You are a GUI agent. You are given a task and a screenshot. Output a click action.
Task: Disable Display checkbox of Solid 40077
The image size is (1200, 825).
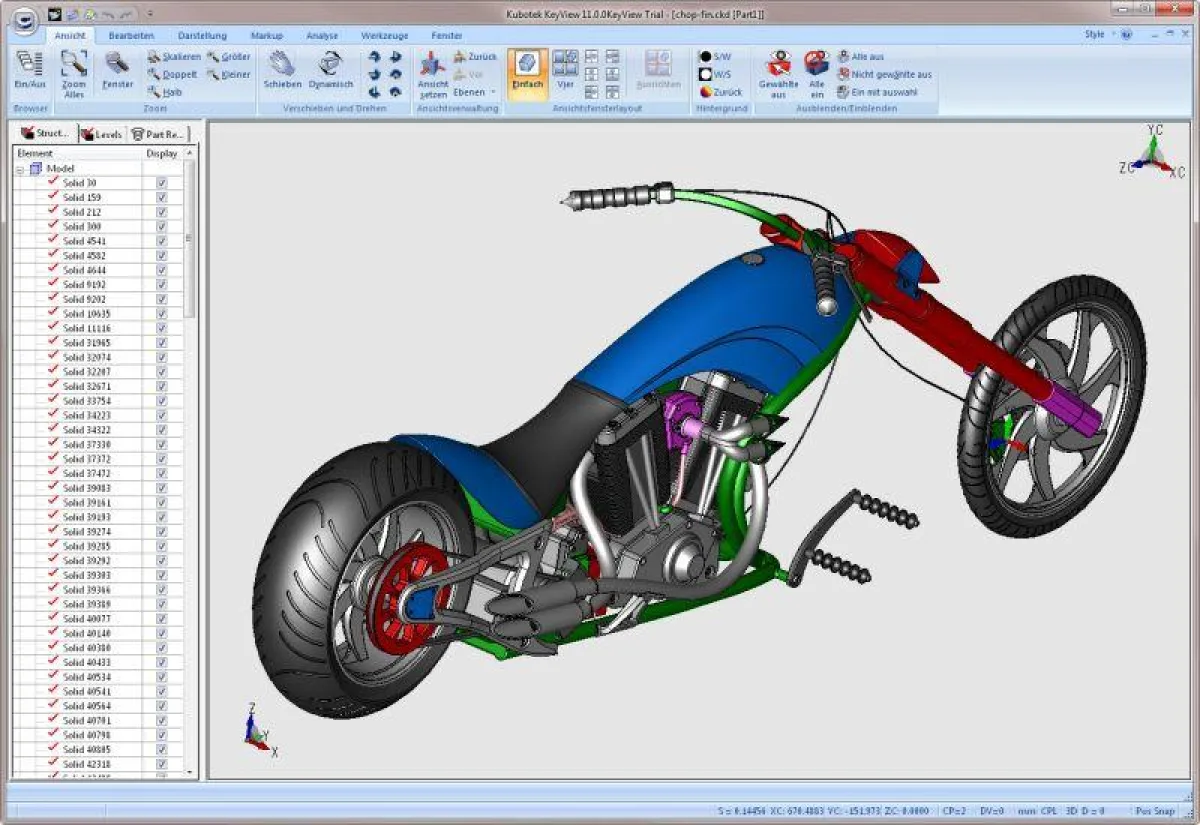pyautogui.click(x=161, y=618)
